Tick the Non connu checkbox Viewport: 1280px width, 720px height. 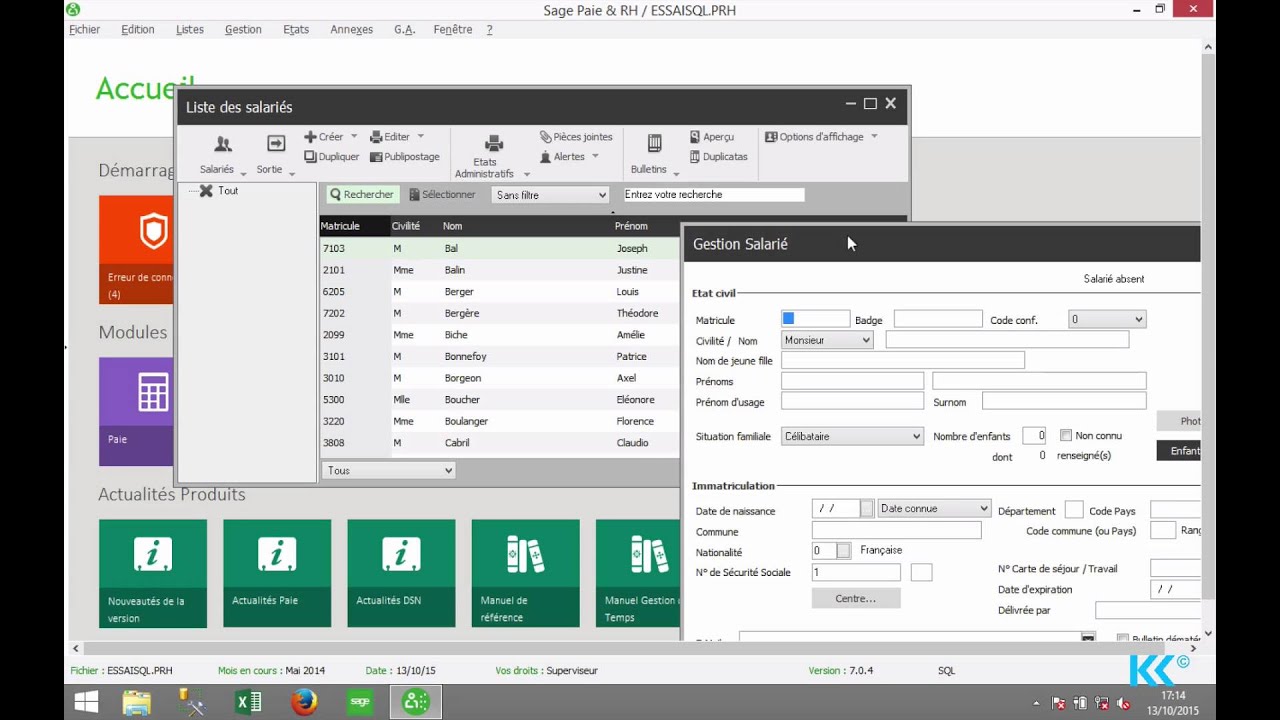click(1066, 436)
